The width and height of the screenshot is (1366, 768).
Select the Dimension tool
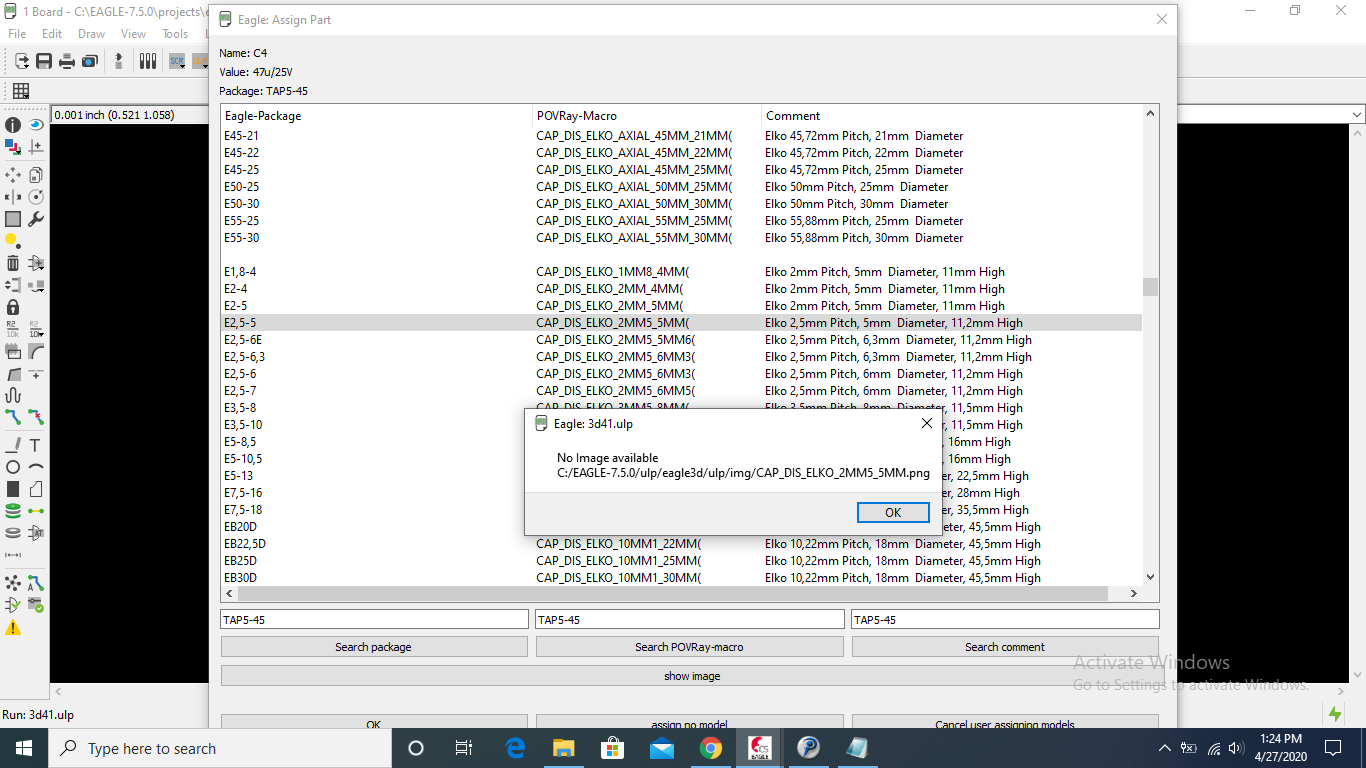pyautogui.click(x=13, y=555)
